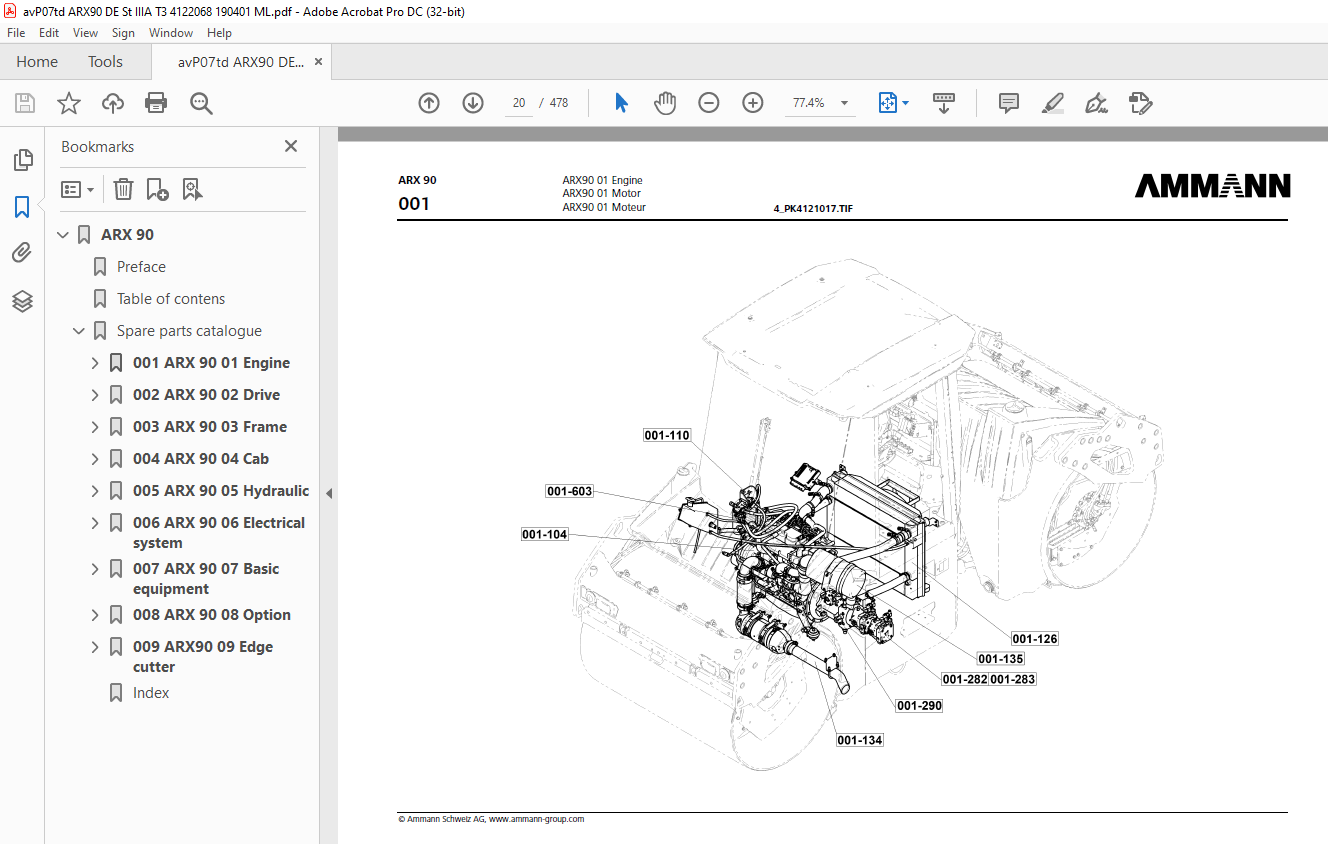The width and height of the screenshot is (1328, 844).
Task: Switch to the Home tab
Action: [37, 62]
